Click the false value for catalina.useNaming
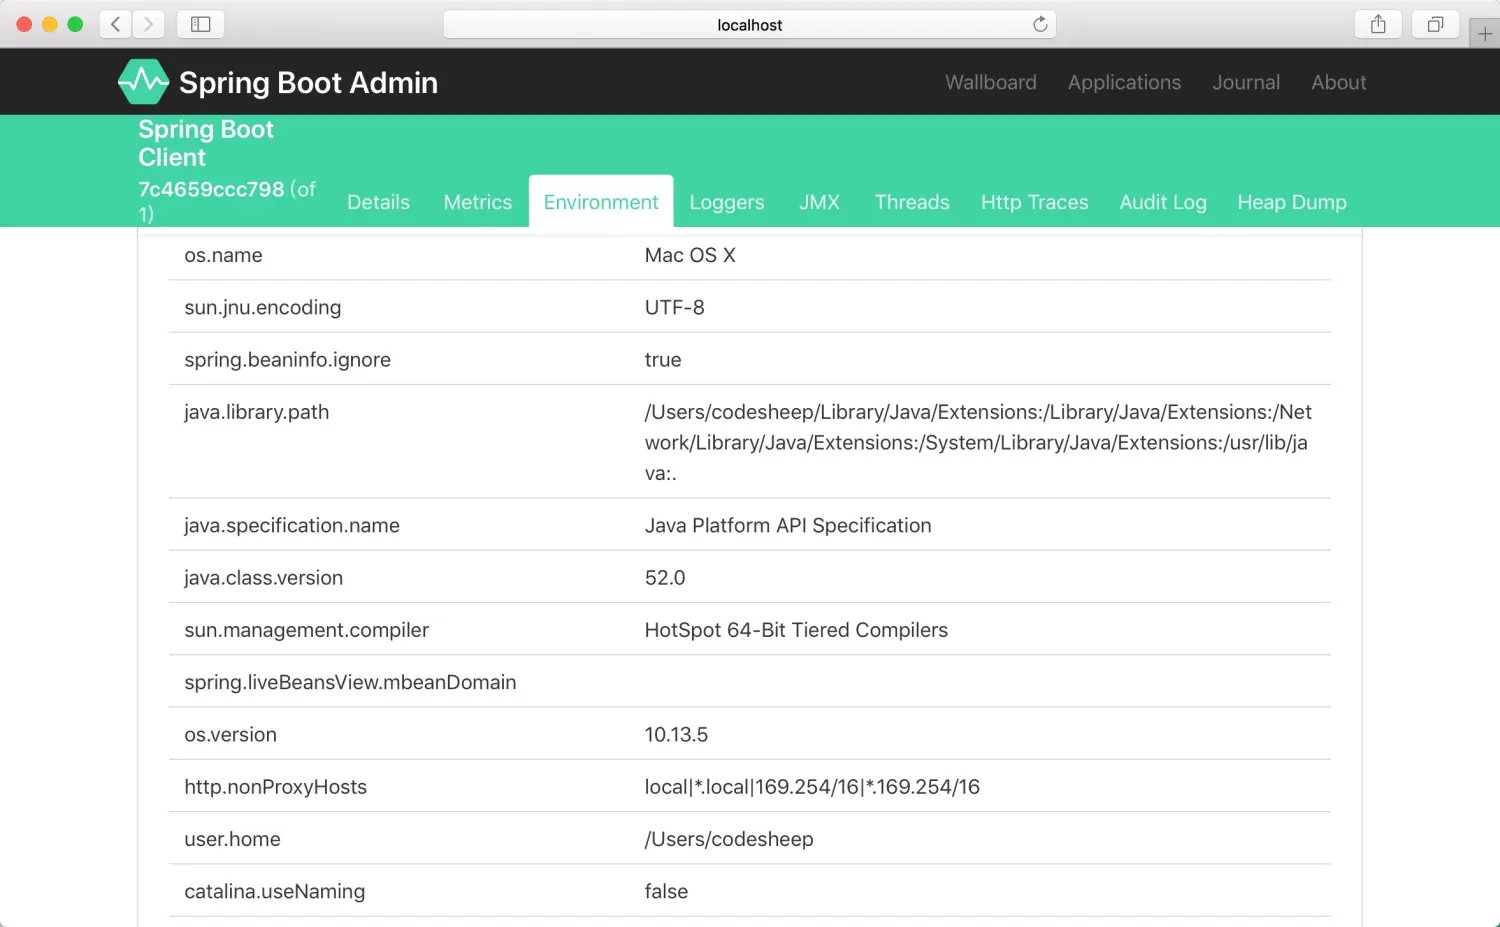Screen dimensions: 1500x927 666,891
